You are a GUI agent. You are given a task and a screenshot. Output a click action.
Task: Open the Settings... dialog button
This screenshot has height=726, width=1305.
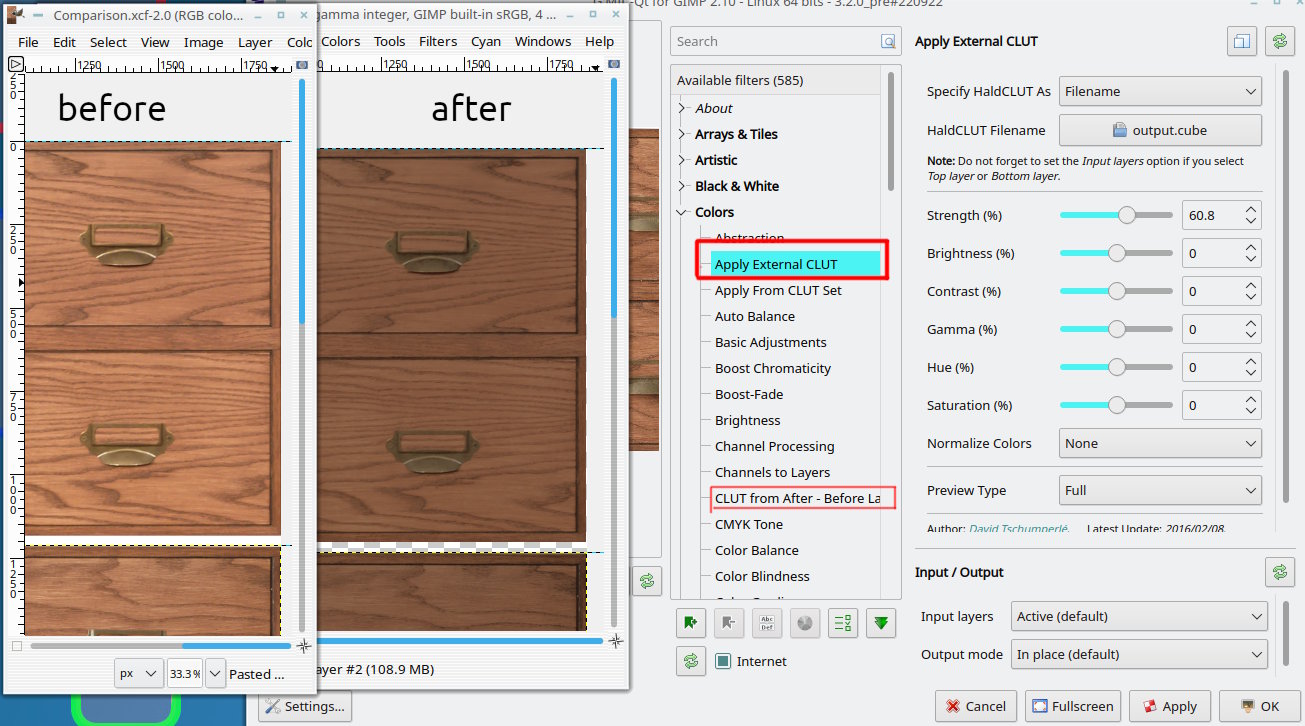304,706
